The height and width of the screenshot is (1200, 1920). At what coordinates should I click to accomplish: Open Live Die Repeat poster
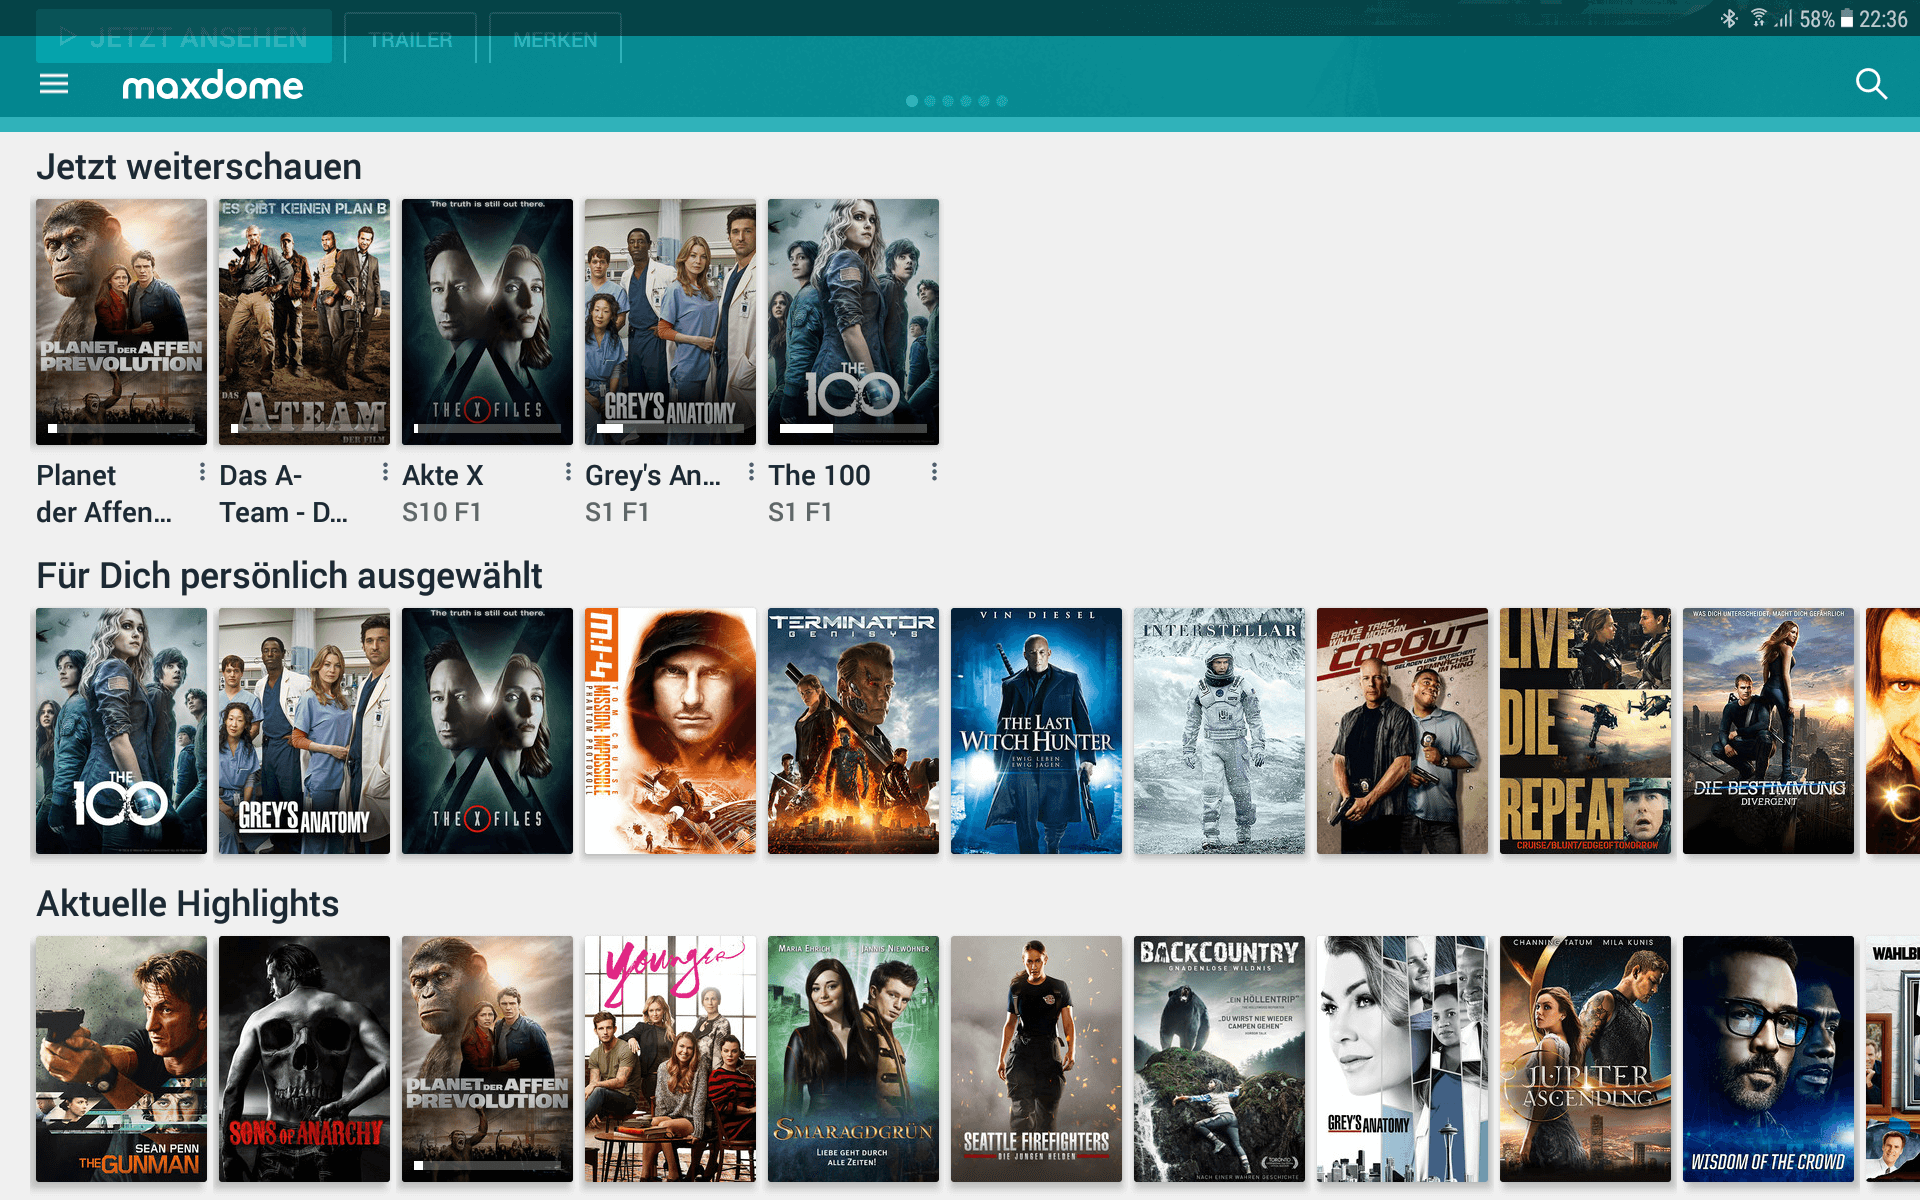click(x=1585, y=731)
